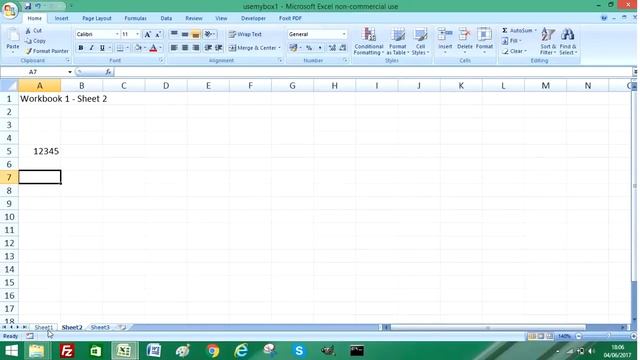Screen dimensions: 640x360
Task: Apply red font color icon
Action: click(153, 48)
